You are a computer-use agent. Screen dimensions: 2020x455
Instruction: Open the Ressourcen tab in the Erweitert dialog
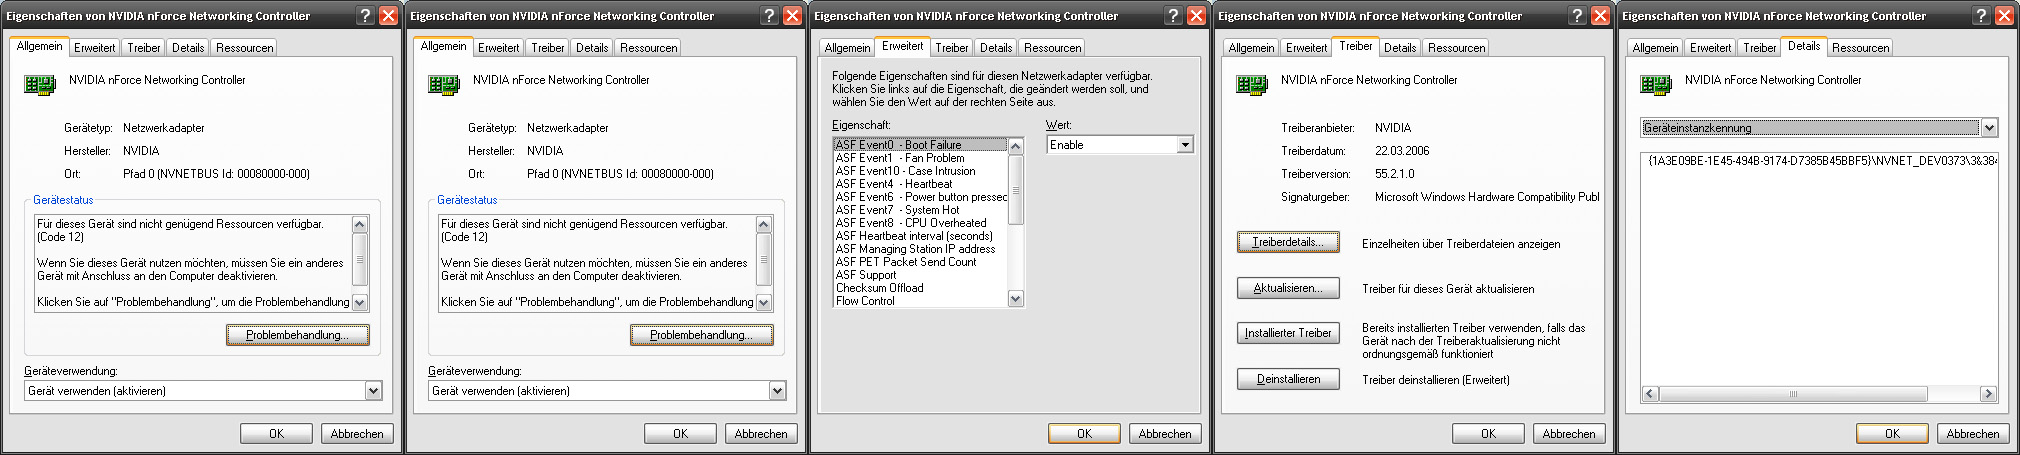pos(1052,48)
